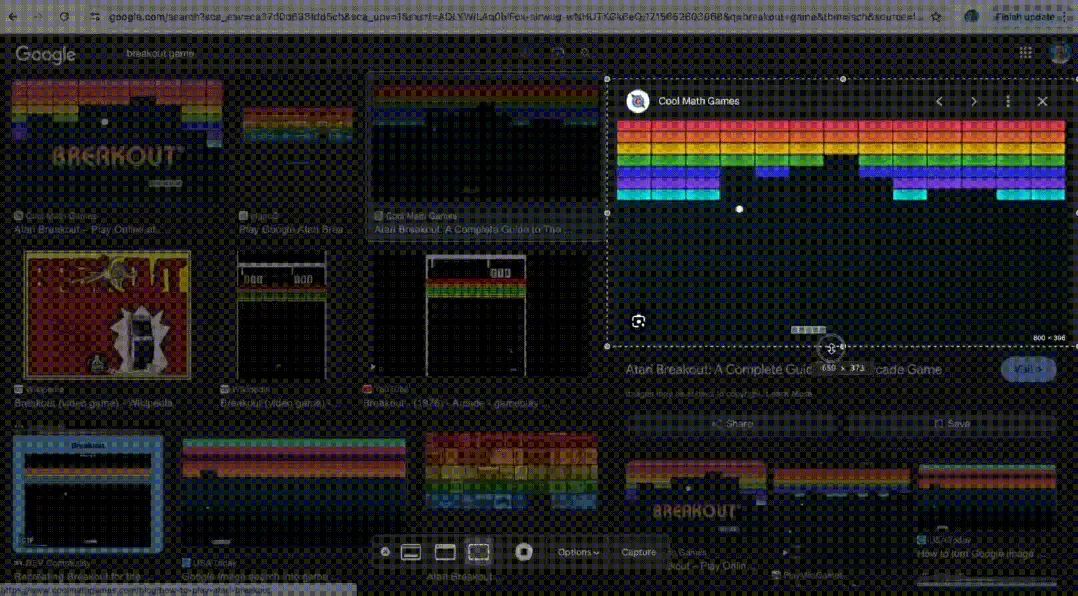Screen dimensions: 1078x596
Task: Open Cool Math Games source link
Action: 698,101
